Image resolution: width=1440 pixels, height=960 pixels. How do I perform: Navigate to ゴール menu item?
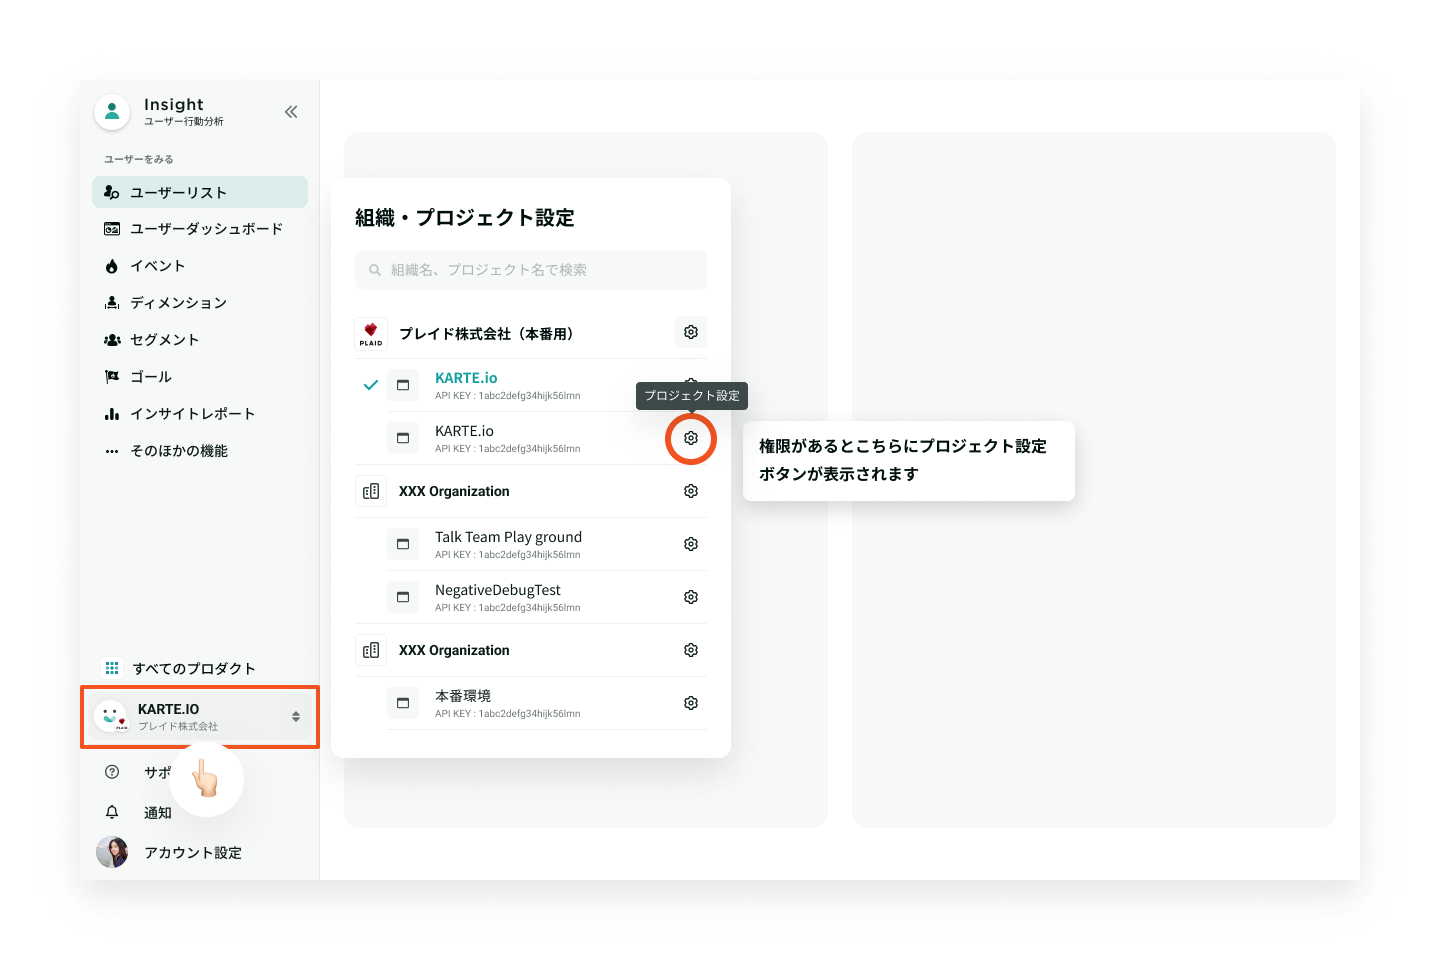click(x=200, y=377)
